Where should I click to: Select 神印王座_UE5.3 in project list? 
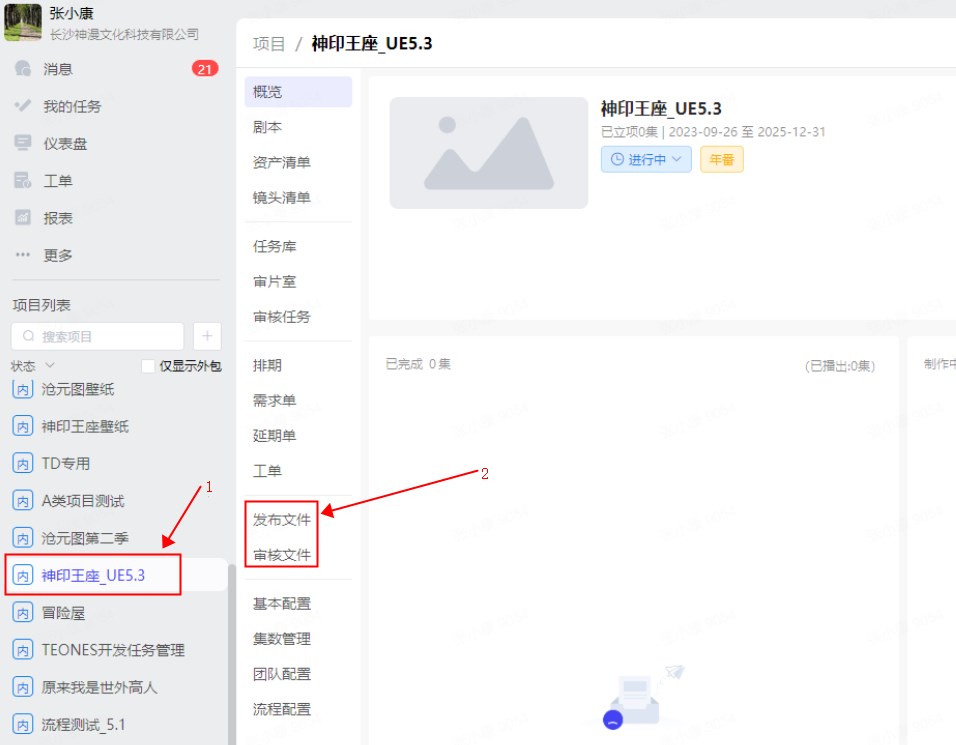click(x=93, y=575)
